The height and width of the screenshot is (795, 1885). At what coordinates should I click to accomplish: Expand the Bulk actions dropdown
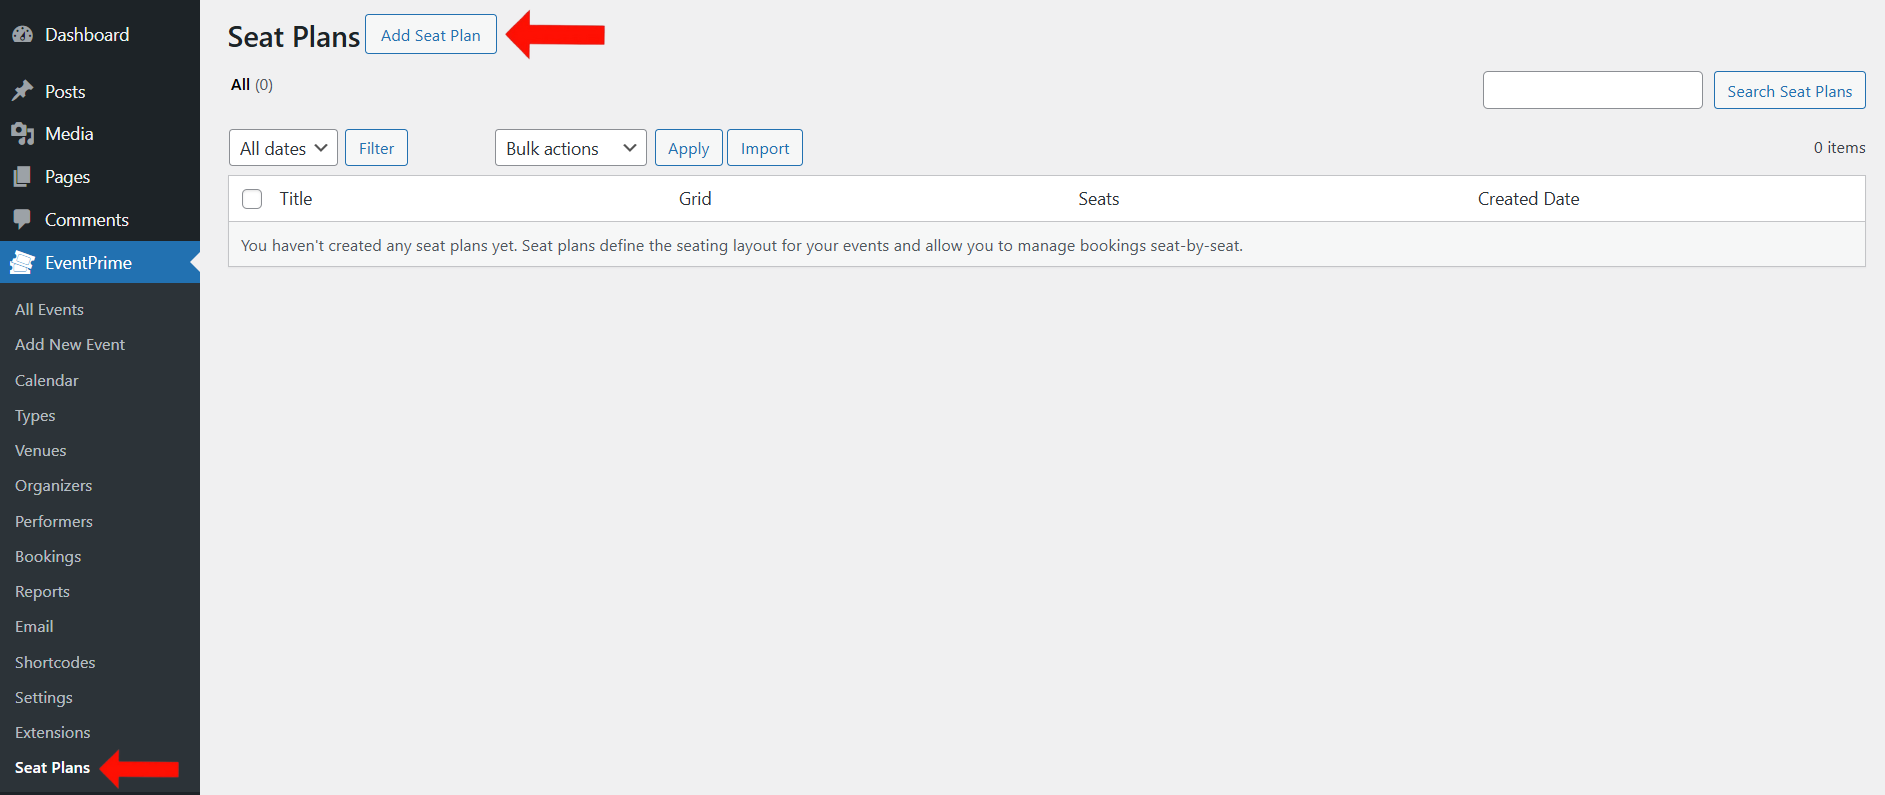point(570,148)
